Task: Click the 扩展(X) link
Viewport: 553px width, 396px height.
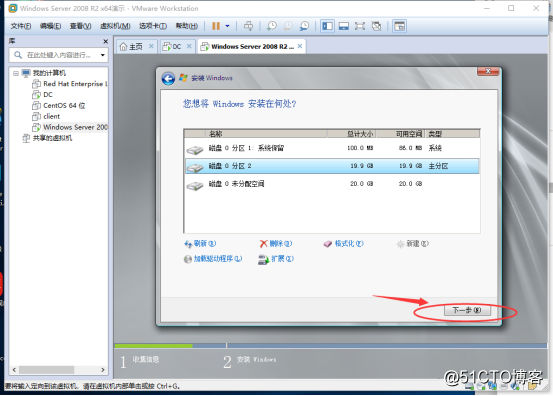Action: click(x=276, y=259)
